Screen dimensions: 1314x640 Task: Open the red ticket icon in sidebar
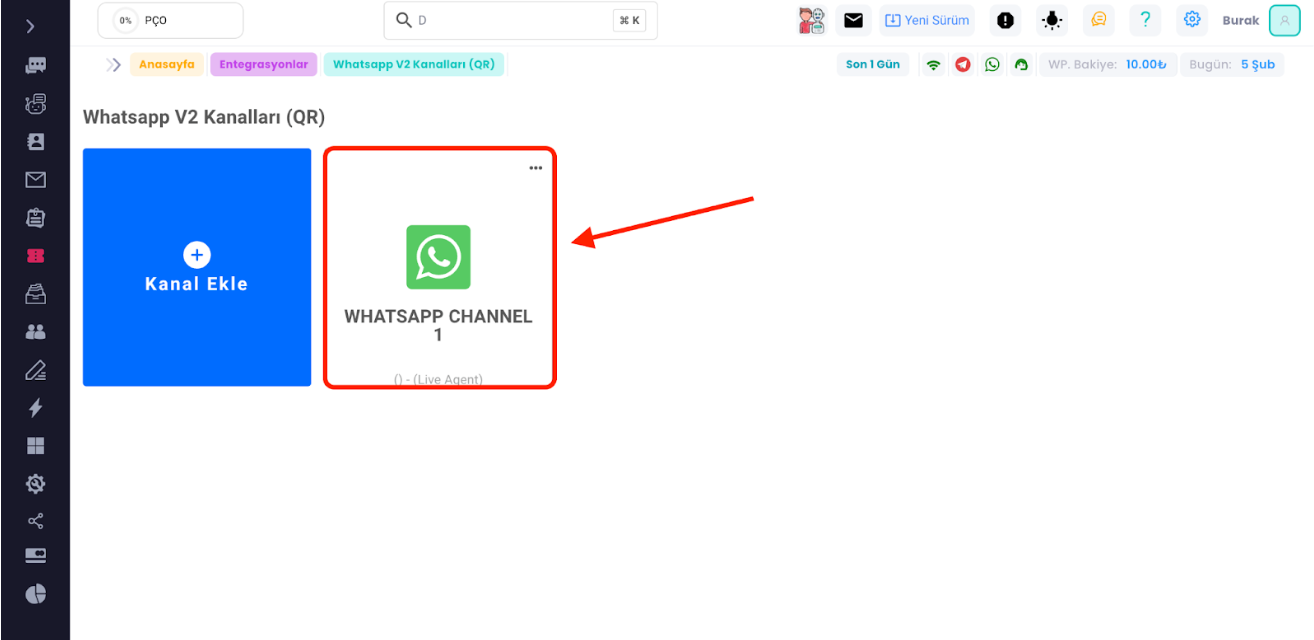point(36,256)
